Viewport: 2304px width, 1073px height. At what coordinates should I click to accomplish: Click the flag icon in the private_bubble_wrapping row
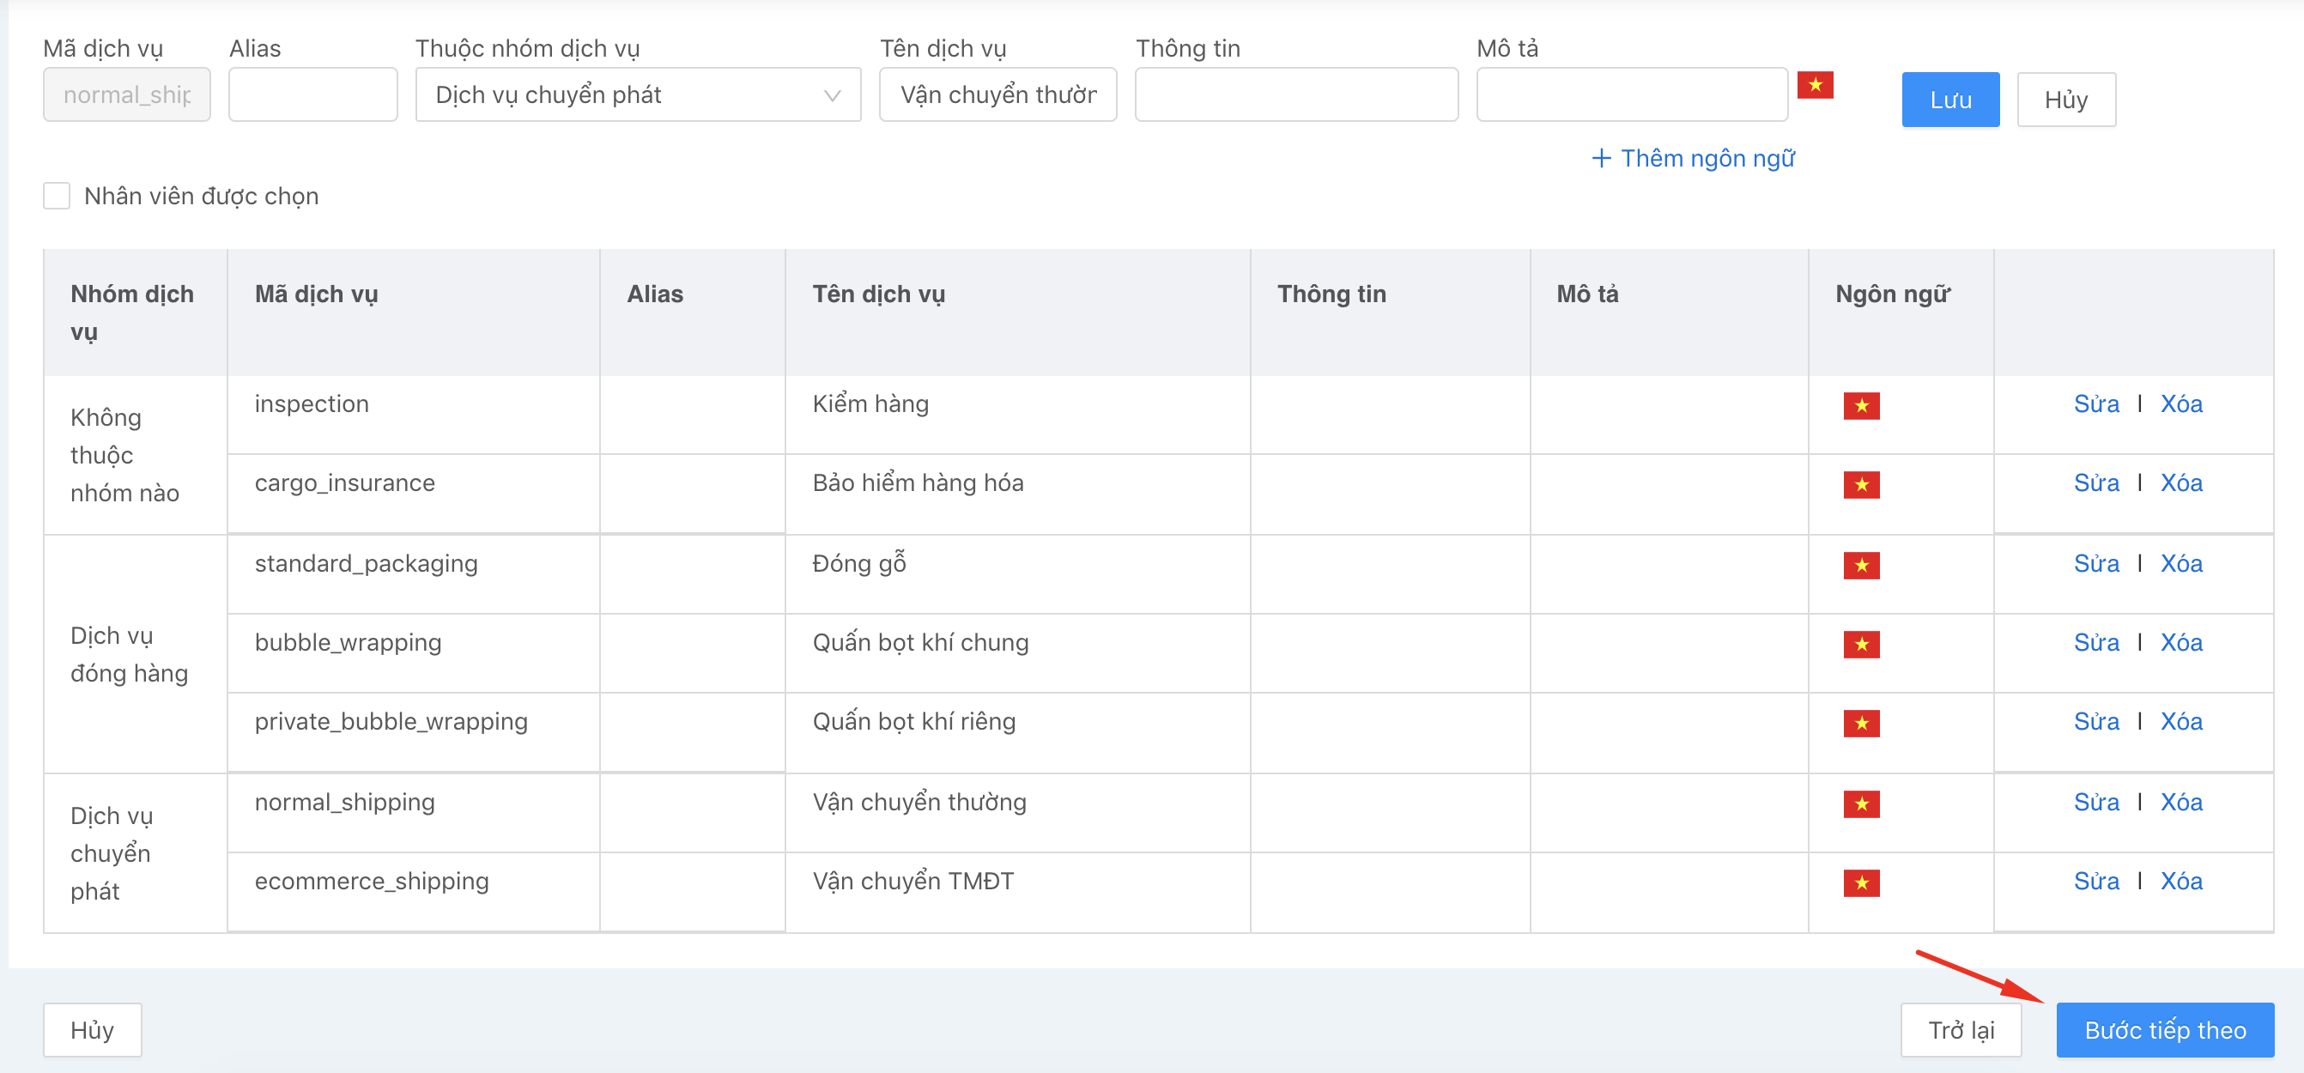click(1861, 723)
